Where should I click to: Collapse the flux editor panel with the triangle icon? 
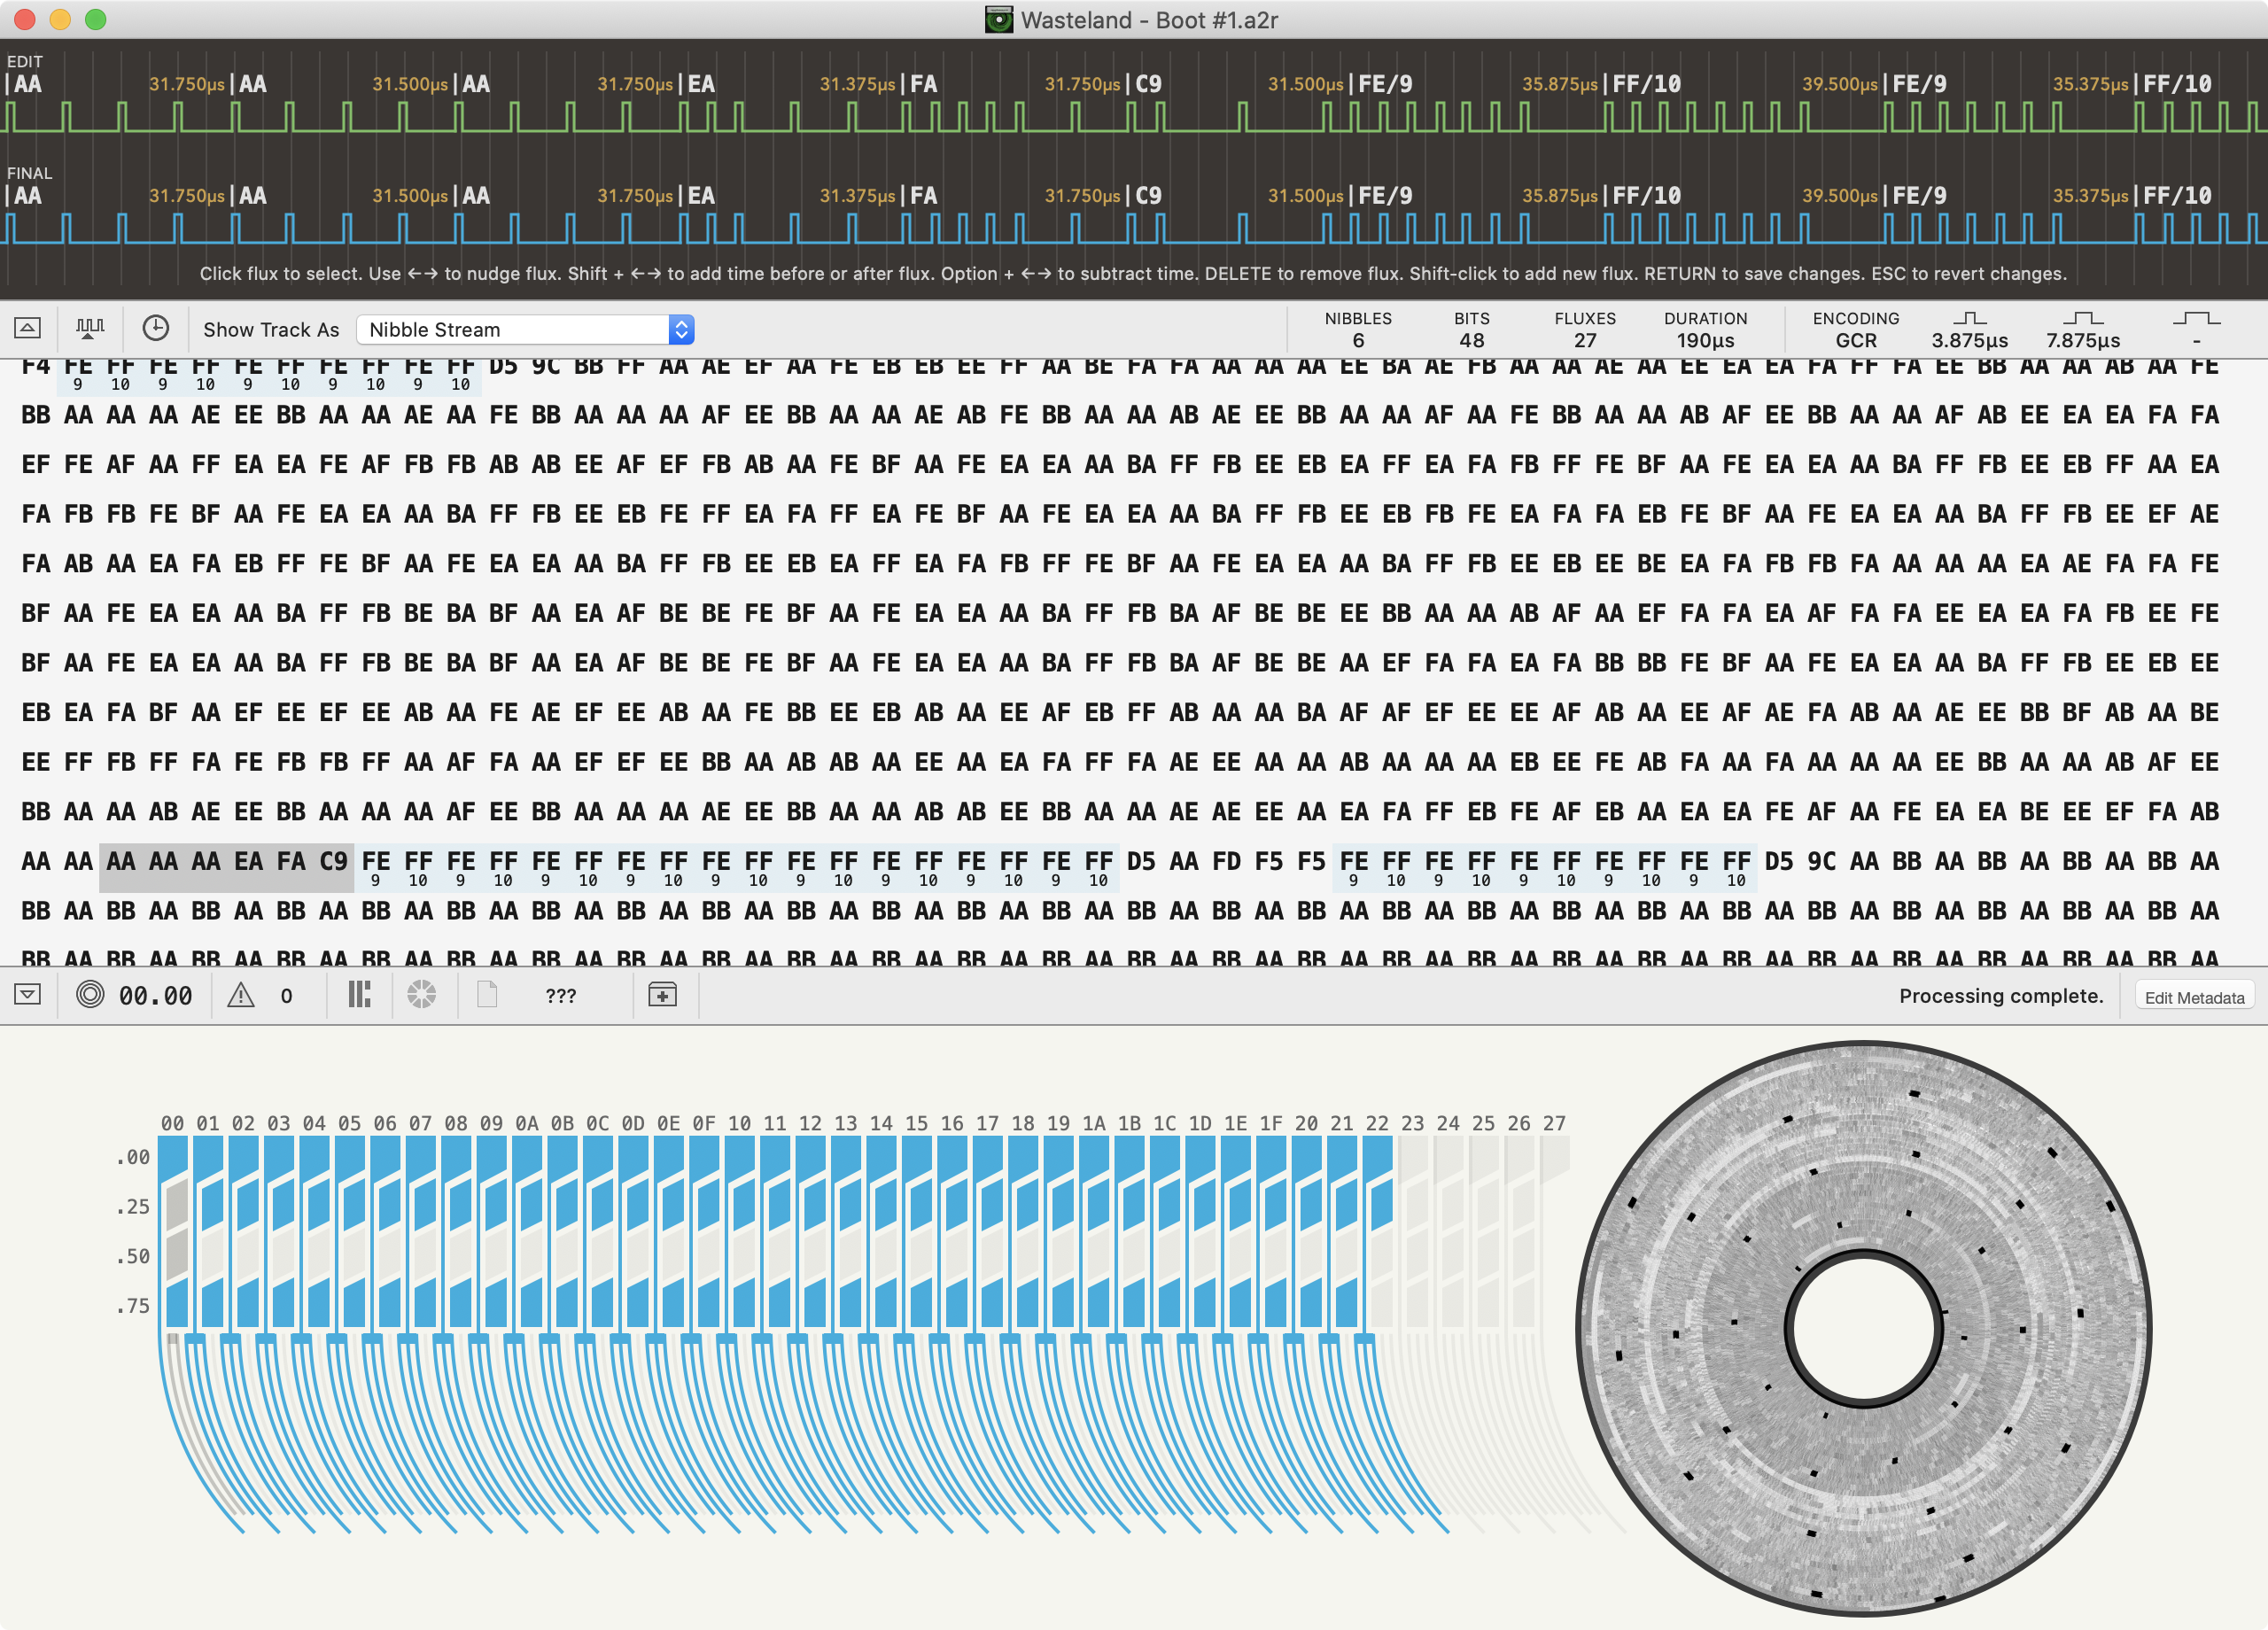28,327
